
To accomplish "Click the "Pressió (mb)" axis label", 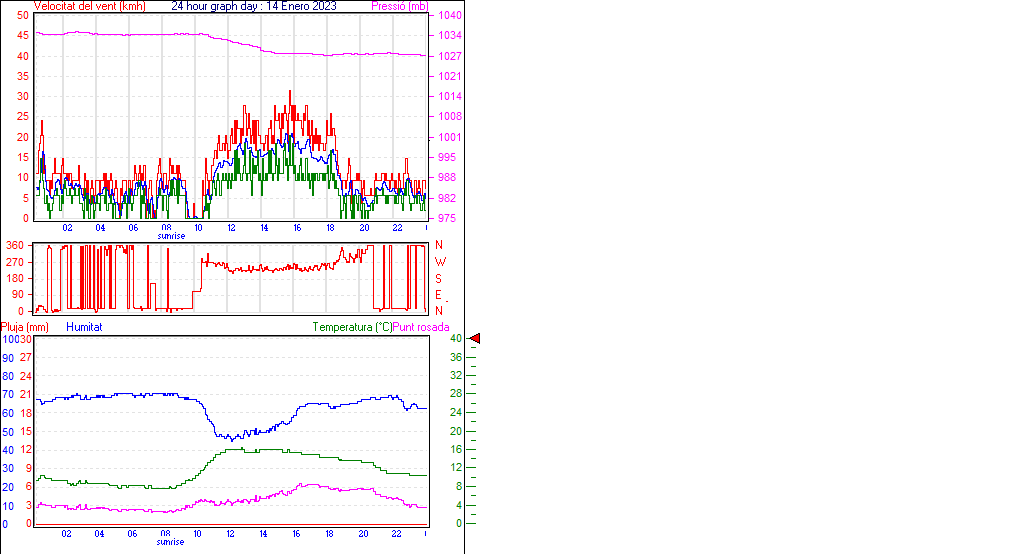I will tap(399, 6).
